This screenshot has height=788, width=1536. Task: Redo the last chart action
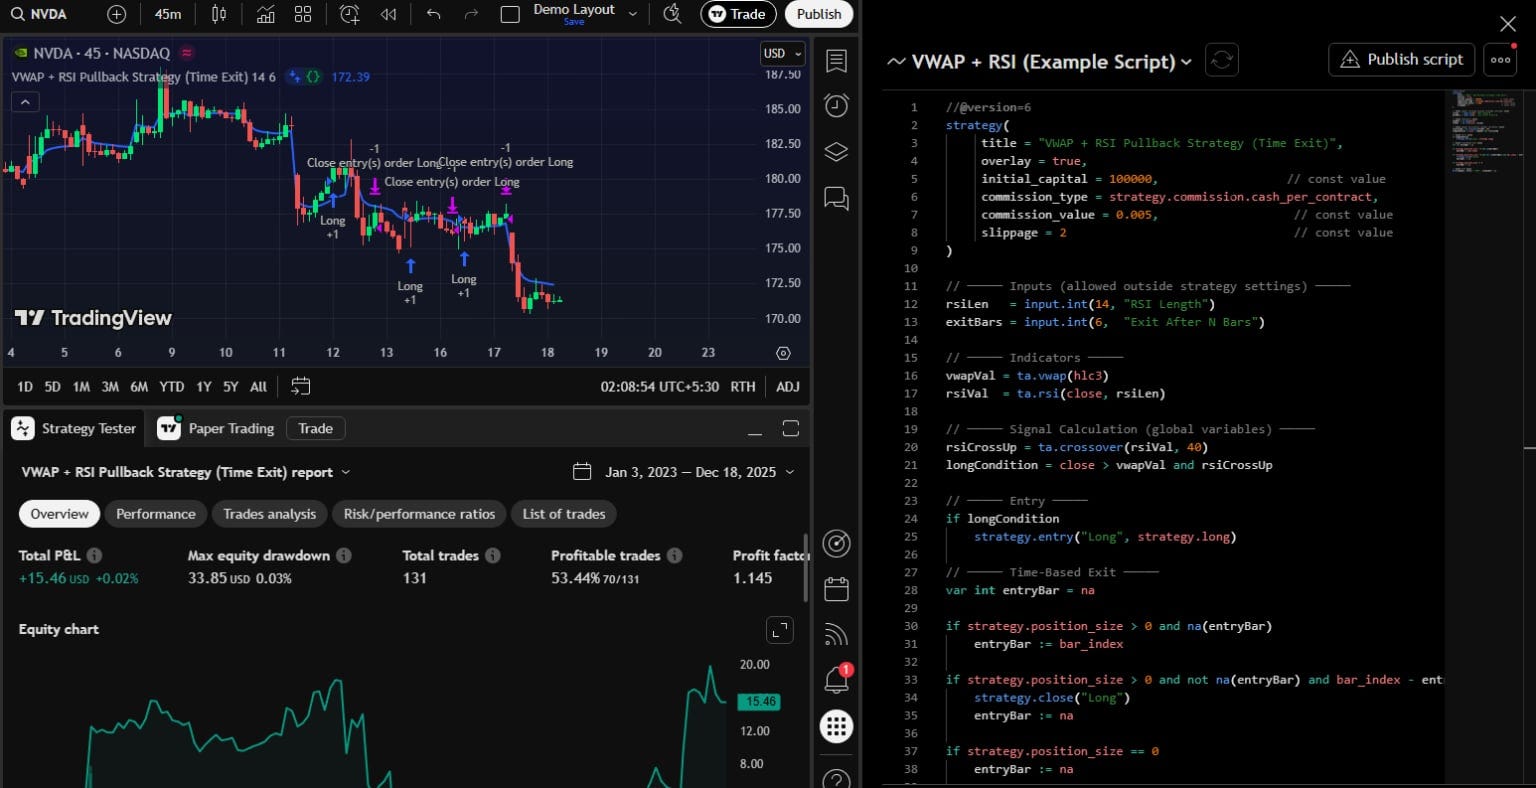471,14
